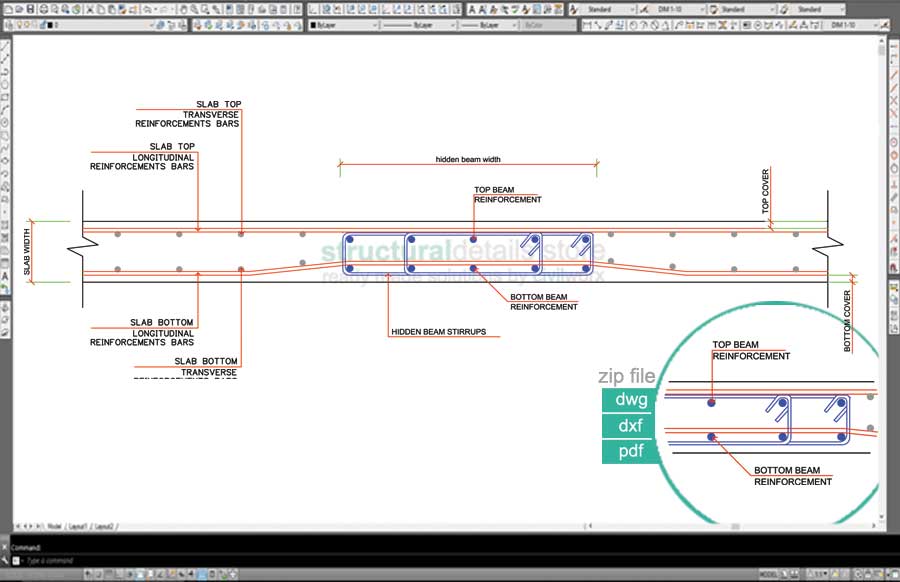Click the pdf file format button
This screenshot has height=582, width=900.
629,451
